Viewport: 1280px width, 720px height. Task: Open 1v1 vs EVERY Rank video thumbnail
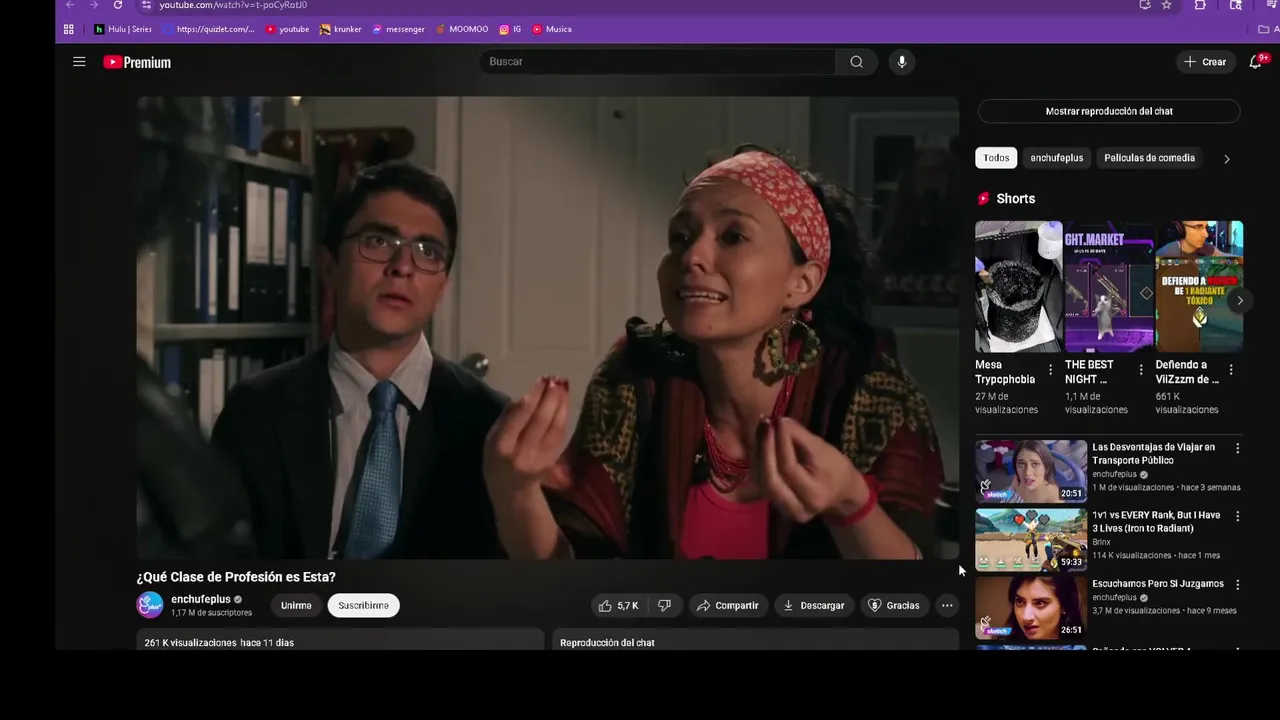point(1031,539)
